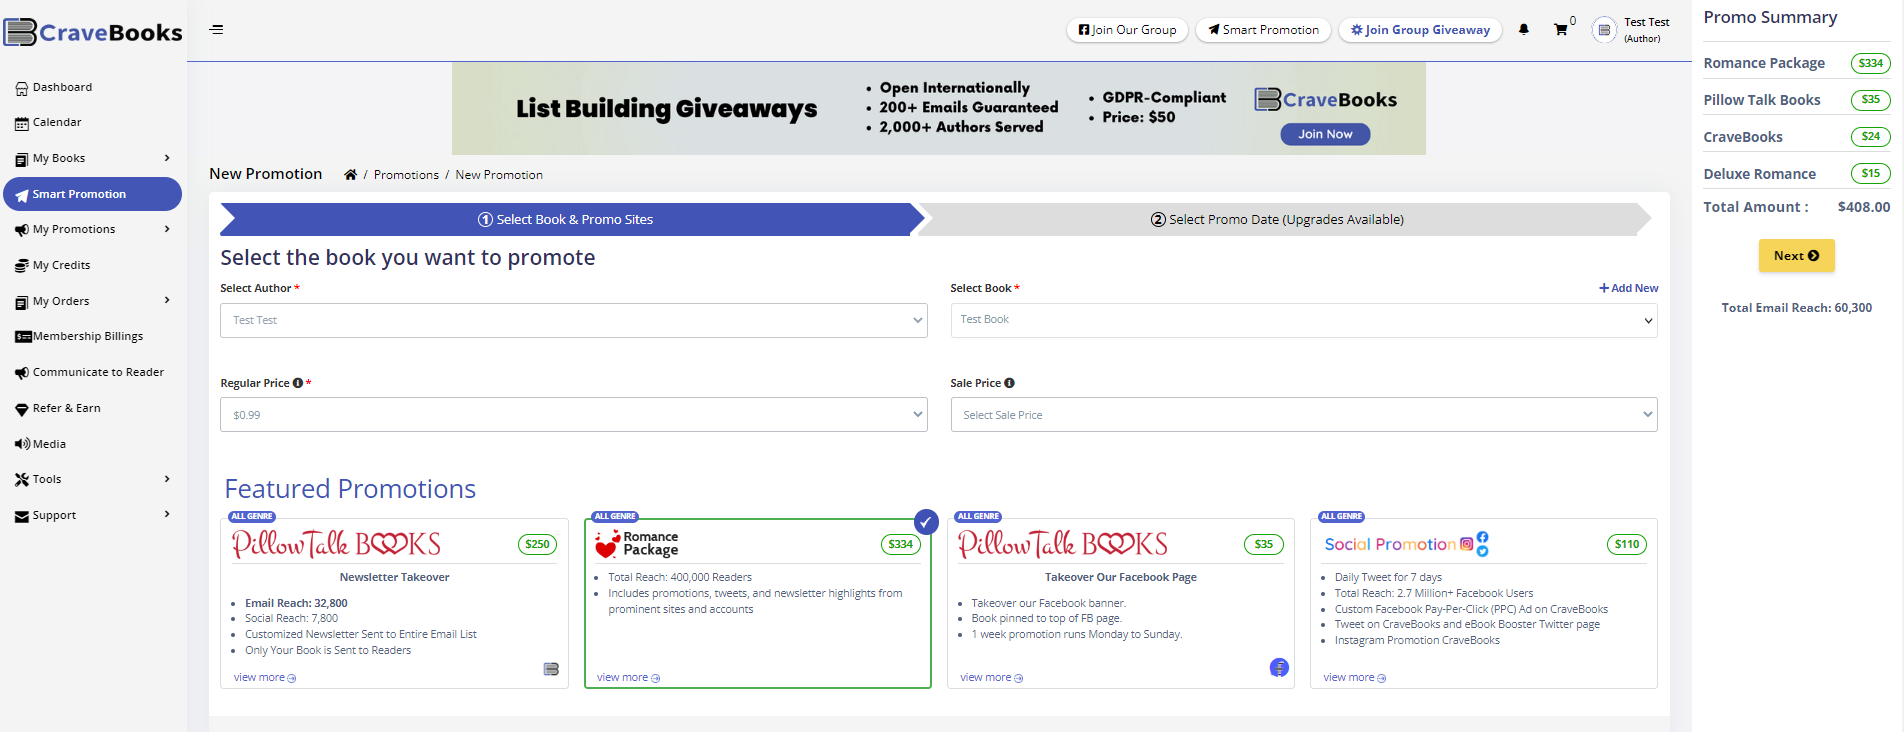Go to Select Book & Promo Sites step
Image resolution: width=1904 pixels, height=732 pixels.
point(566,219)
